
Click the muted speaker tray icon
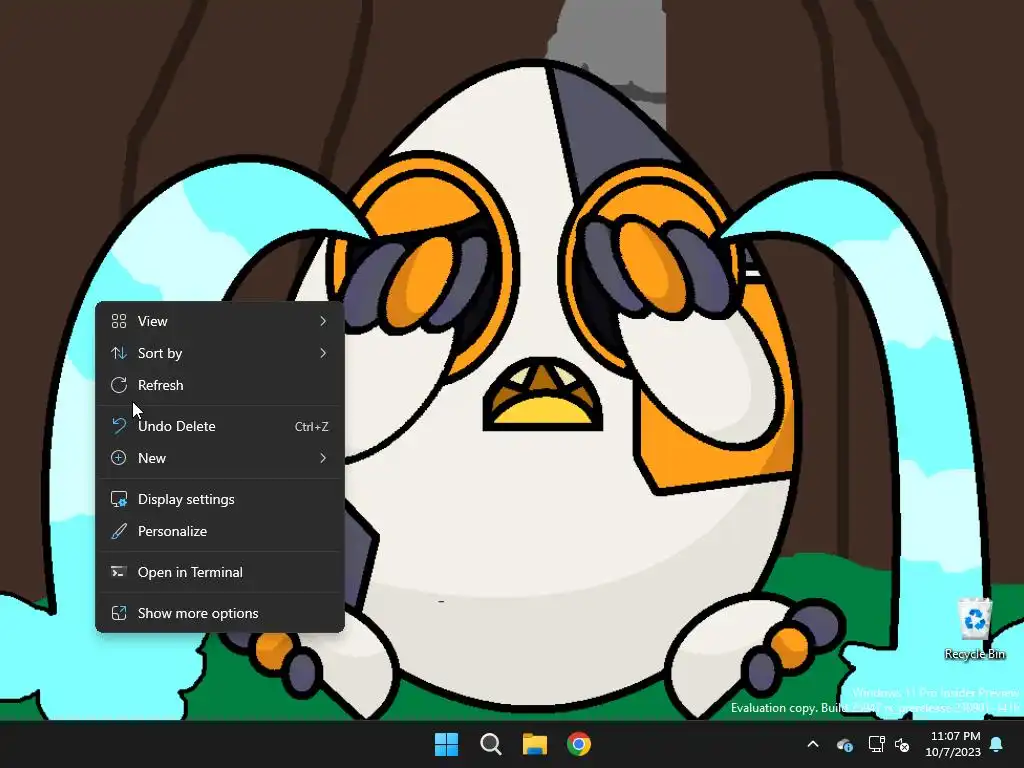pyautogui.click(x=902, y=744)
